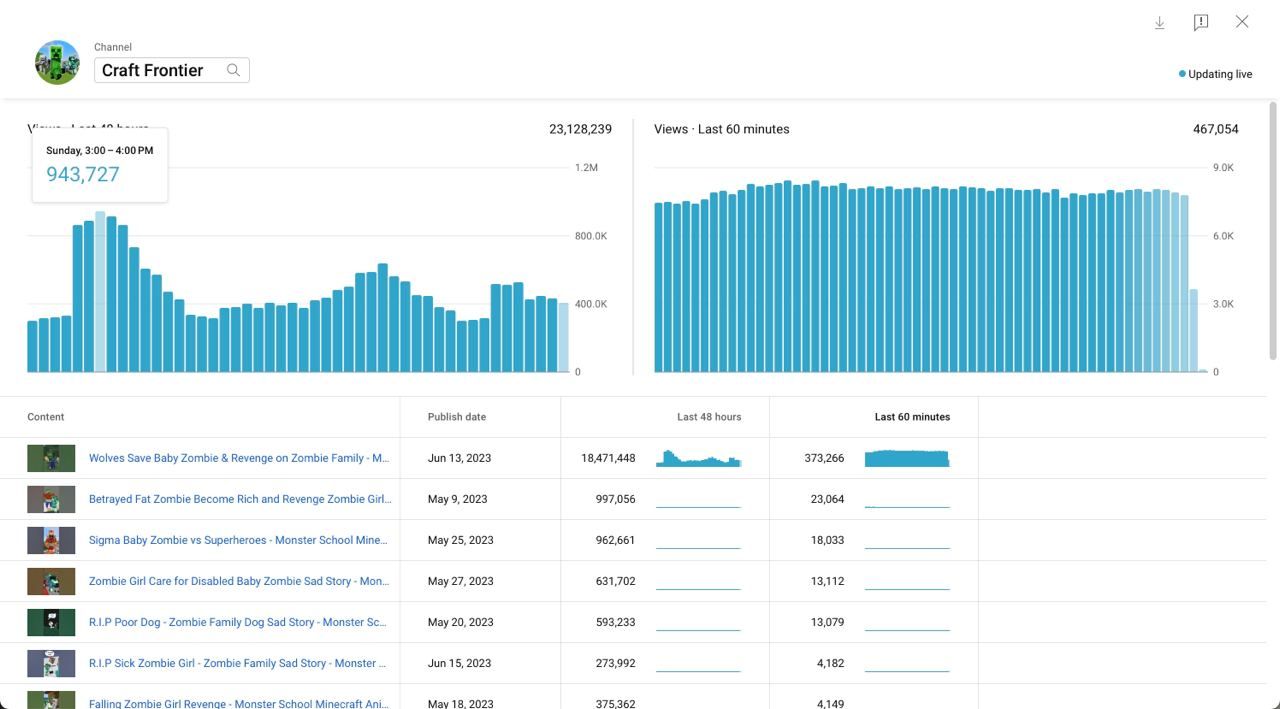
Task: Click the highlighted Sunday 3:00–4:00 PM bar
Action: (100, 292)
